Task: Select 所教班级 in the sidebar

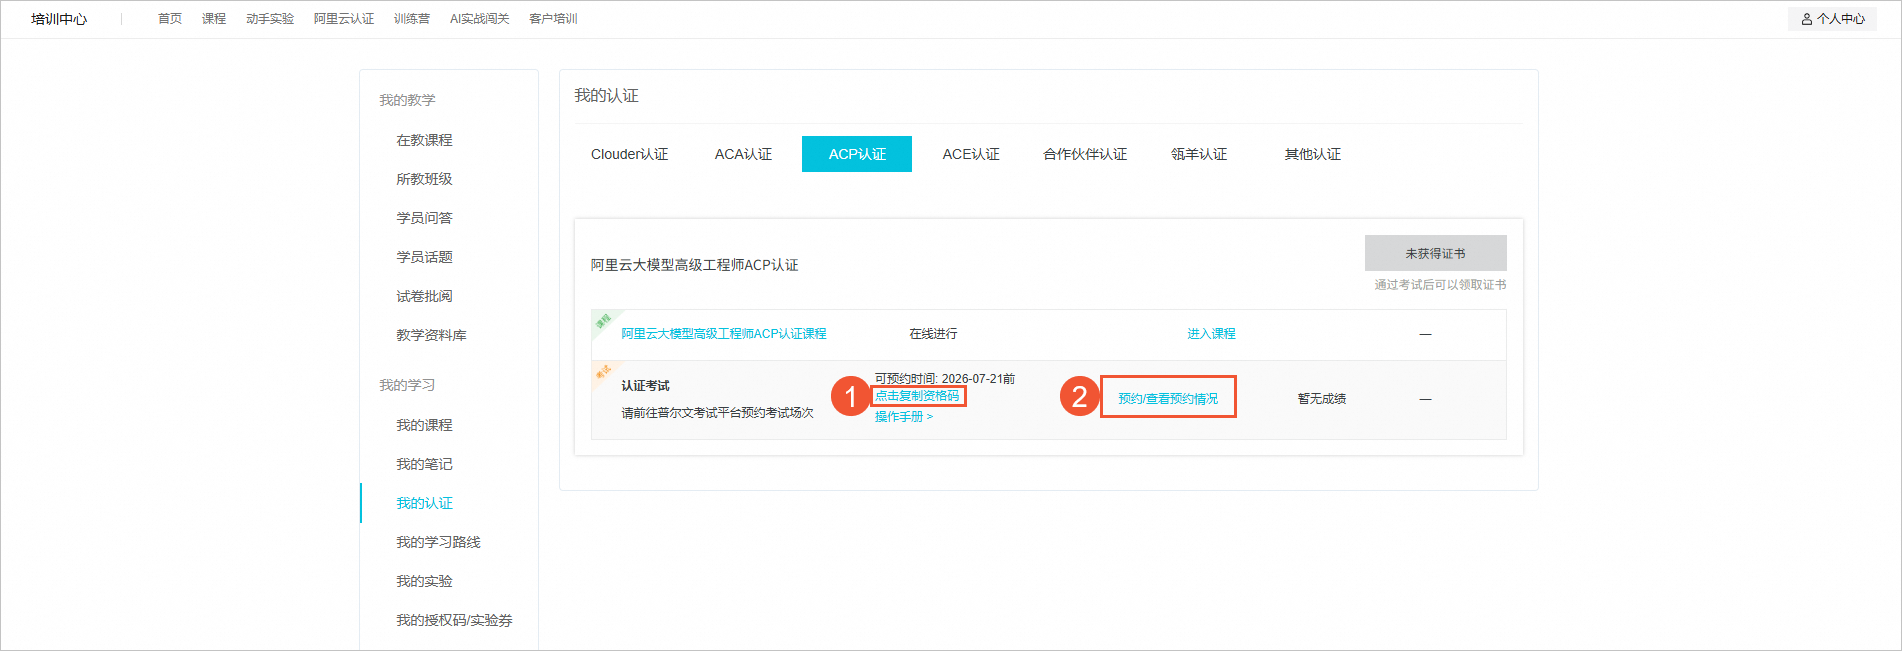Action: [x=424, y=179]
